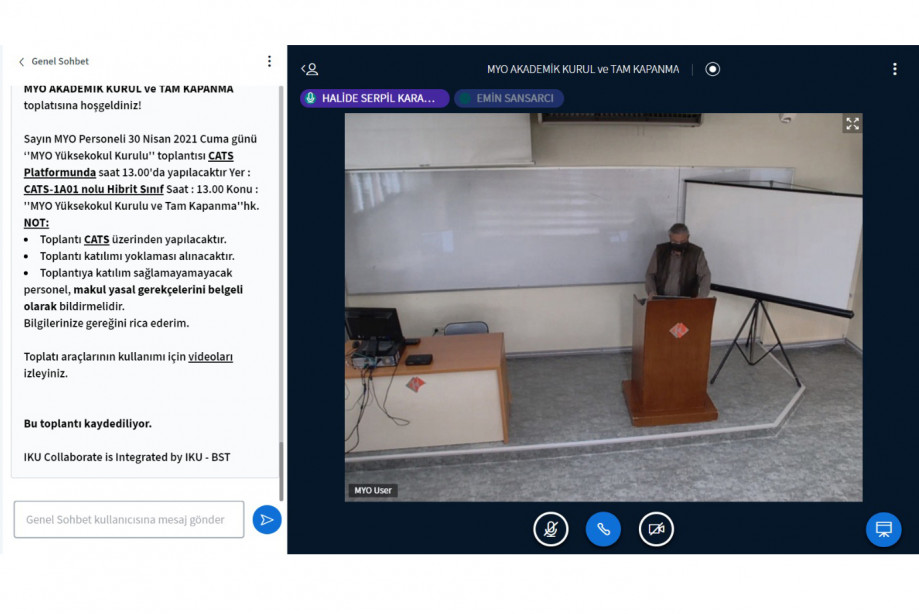The height and width of the screenshot is (614, 919).
Task: Select the EMİN SANSARCI participant chip
Action: pyautogui.click(x=509, y=98)
